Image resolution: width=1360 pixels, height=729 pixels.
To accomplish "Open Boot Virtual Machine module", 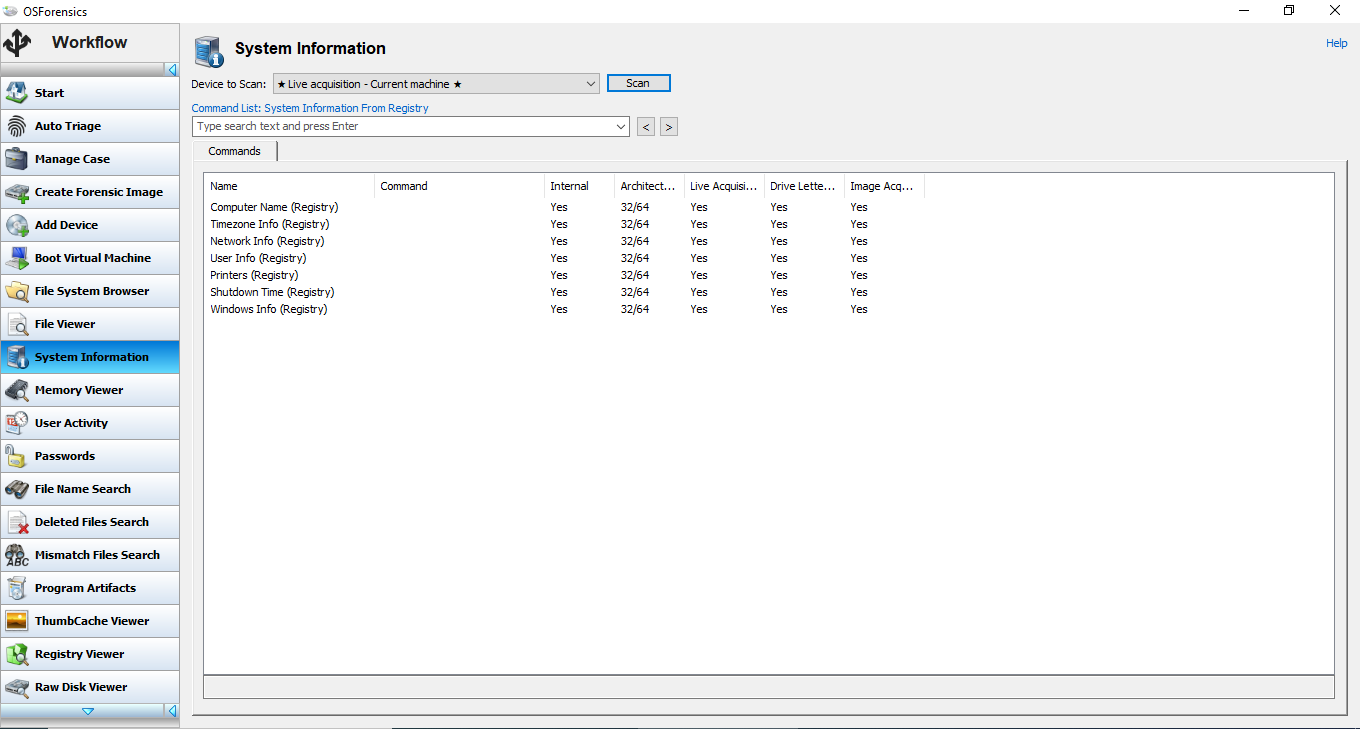I will [90, 258].
